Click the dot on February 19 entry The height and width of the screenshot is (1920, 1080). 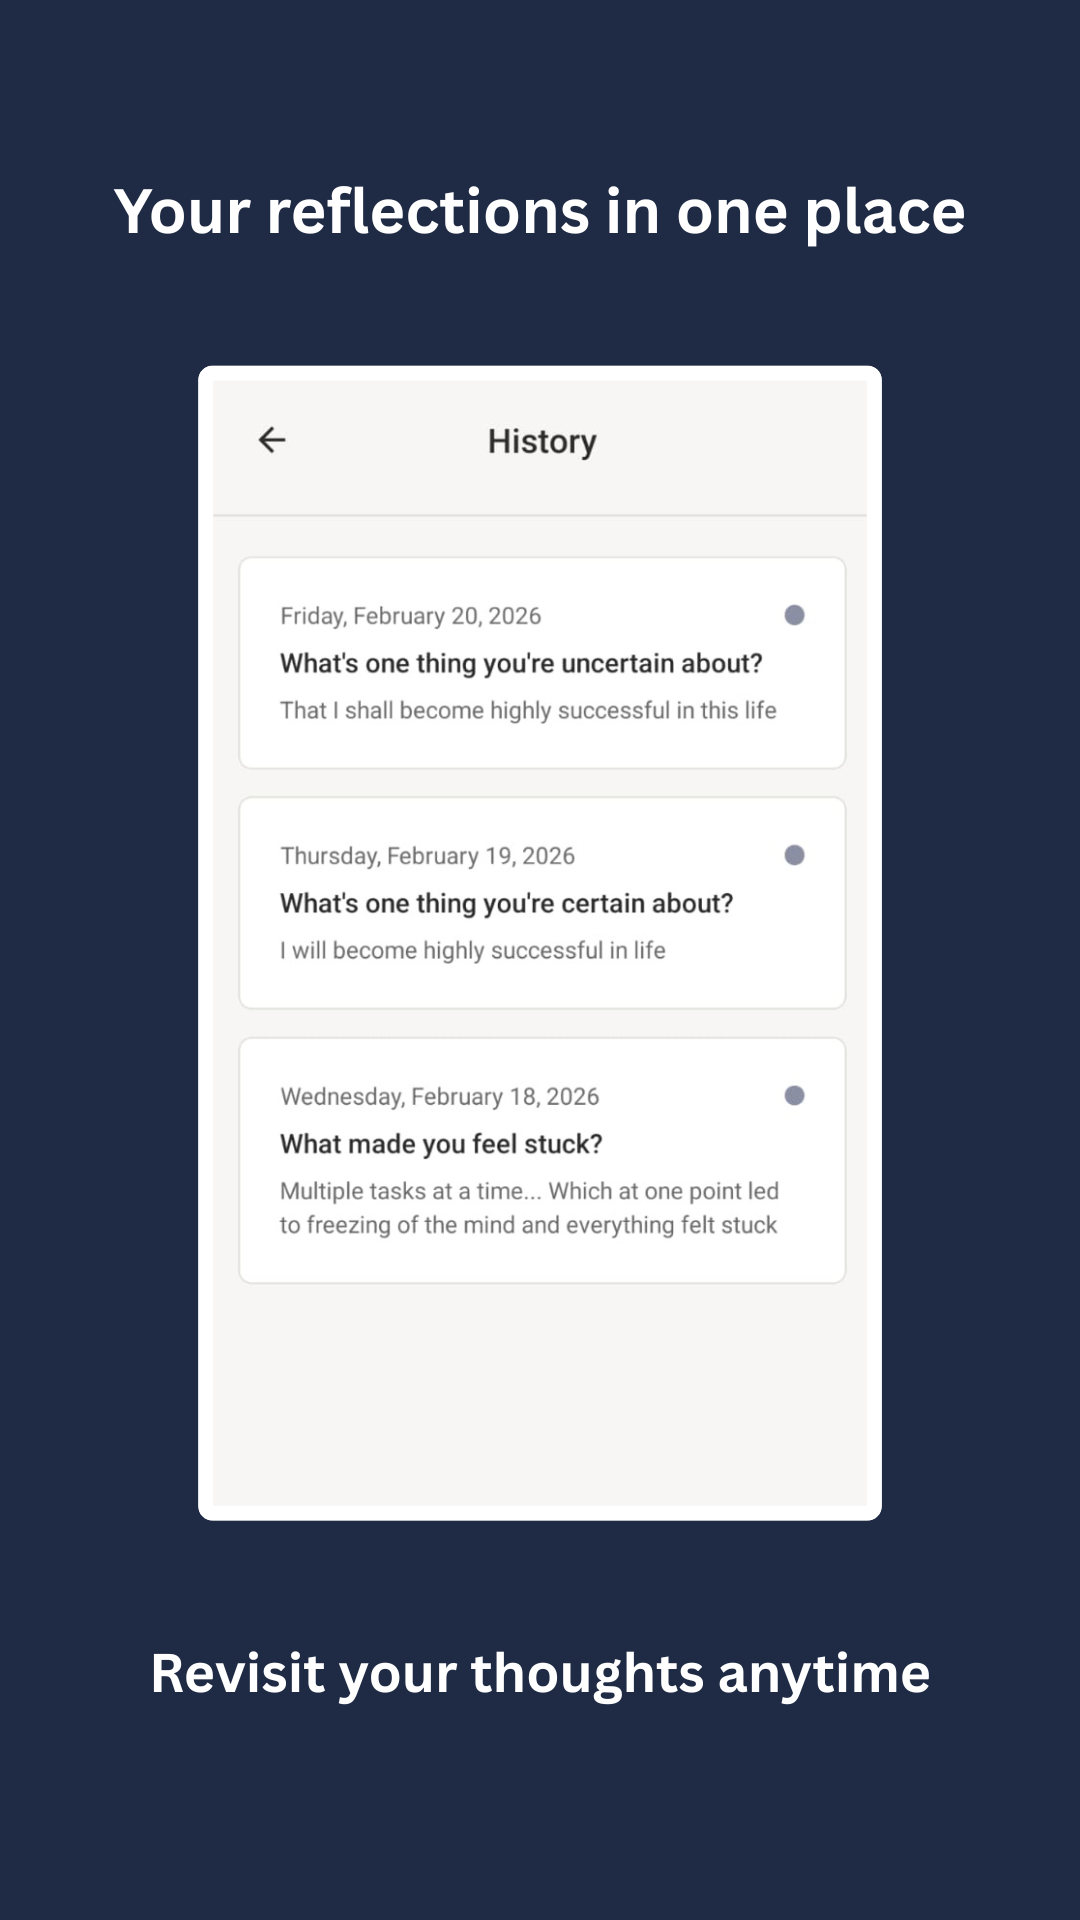(x=794, y=855)
